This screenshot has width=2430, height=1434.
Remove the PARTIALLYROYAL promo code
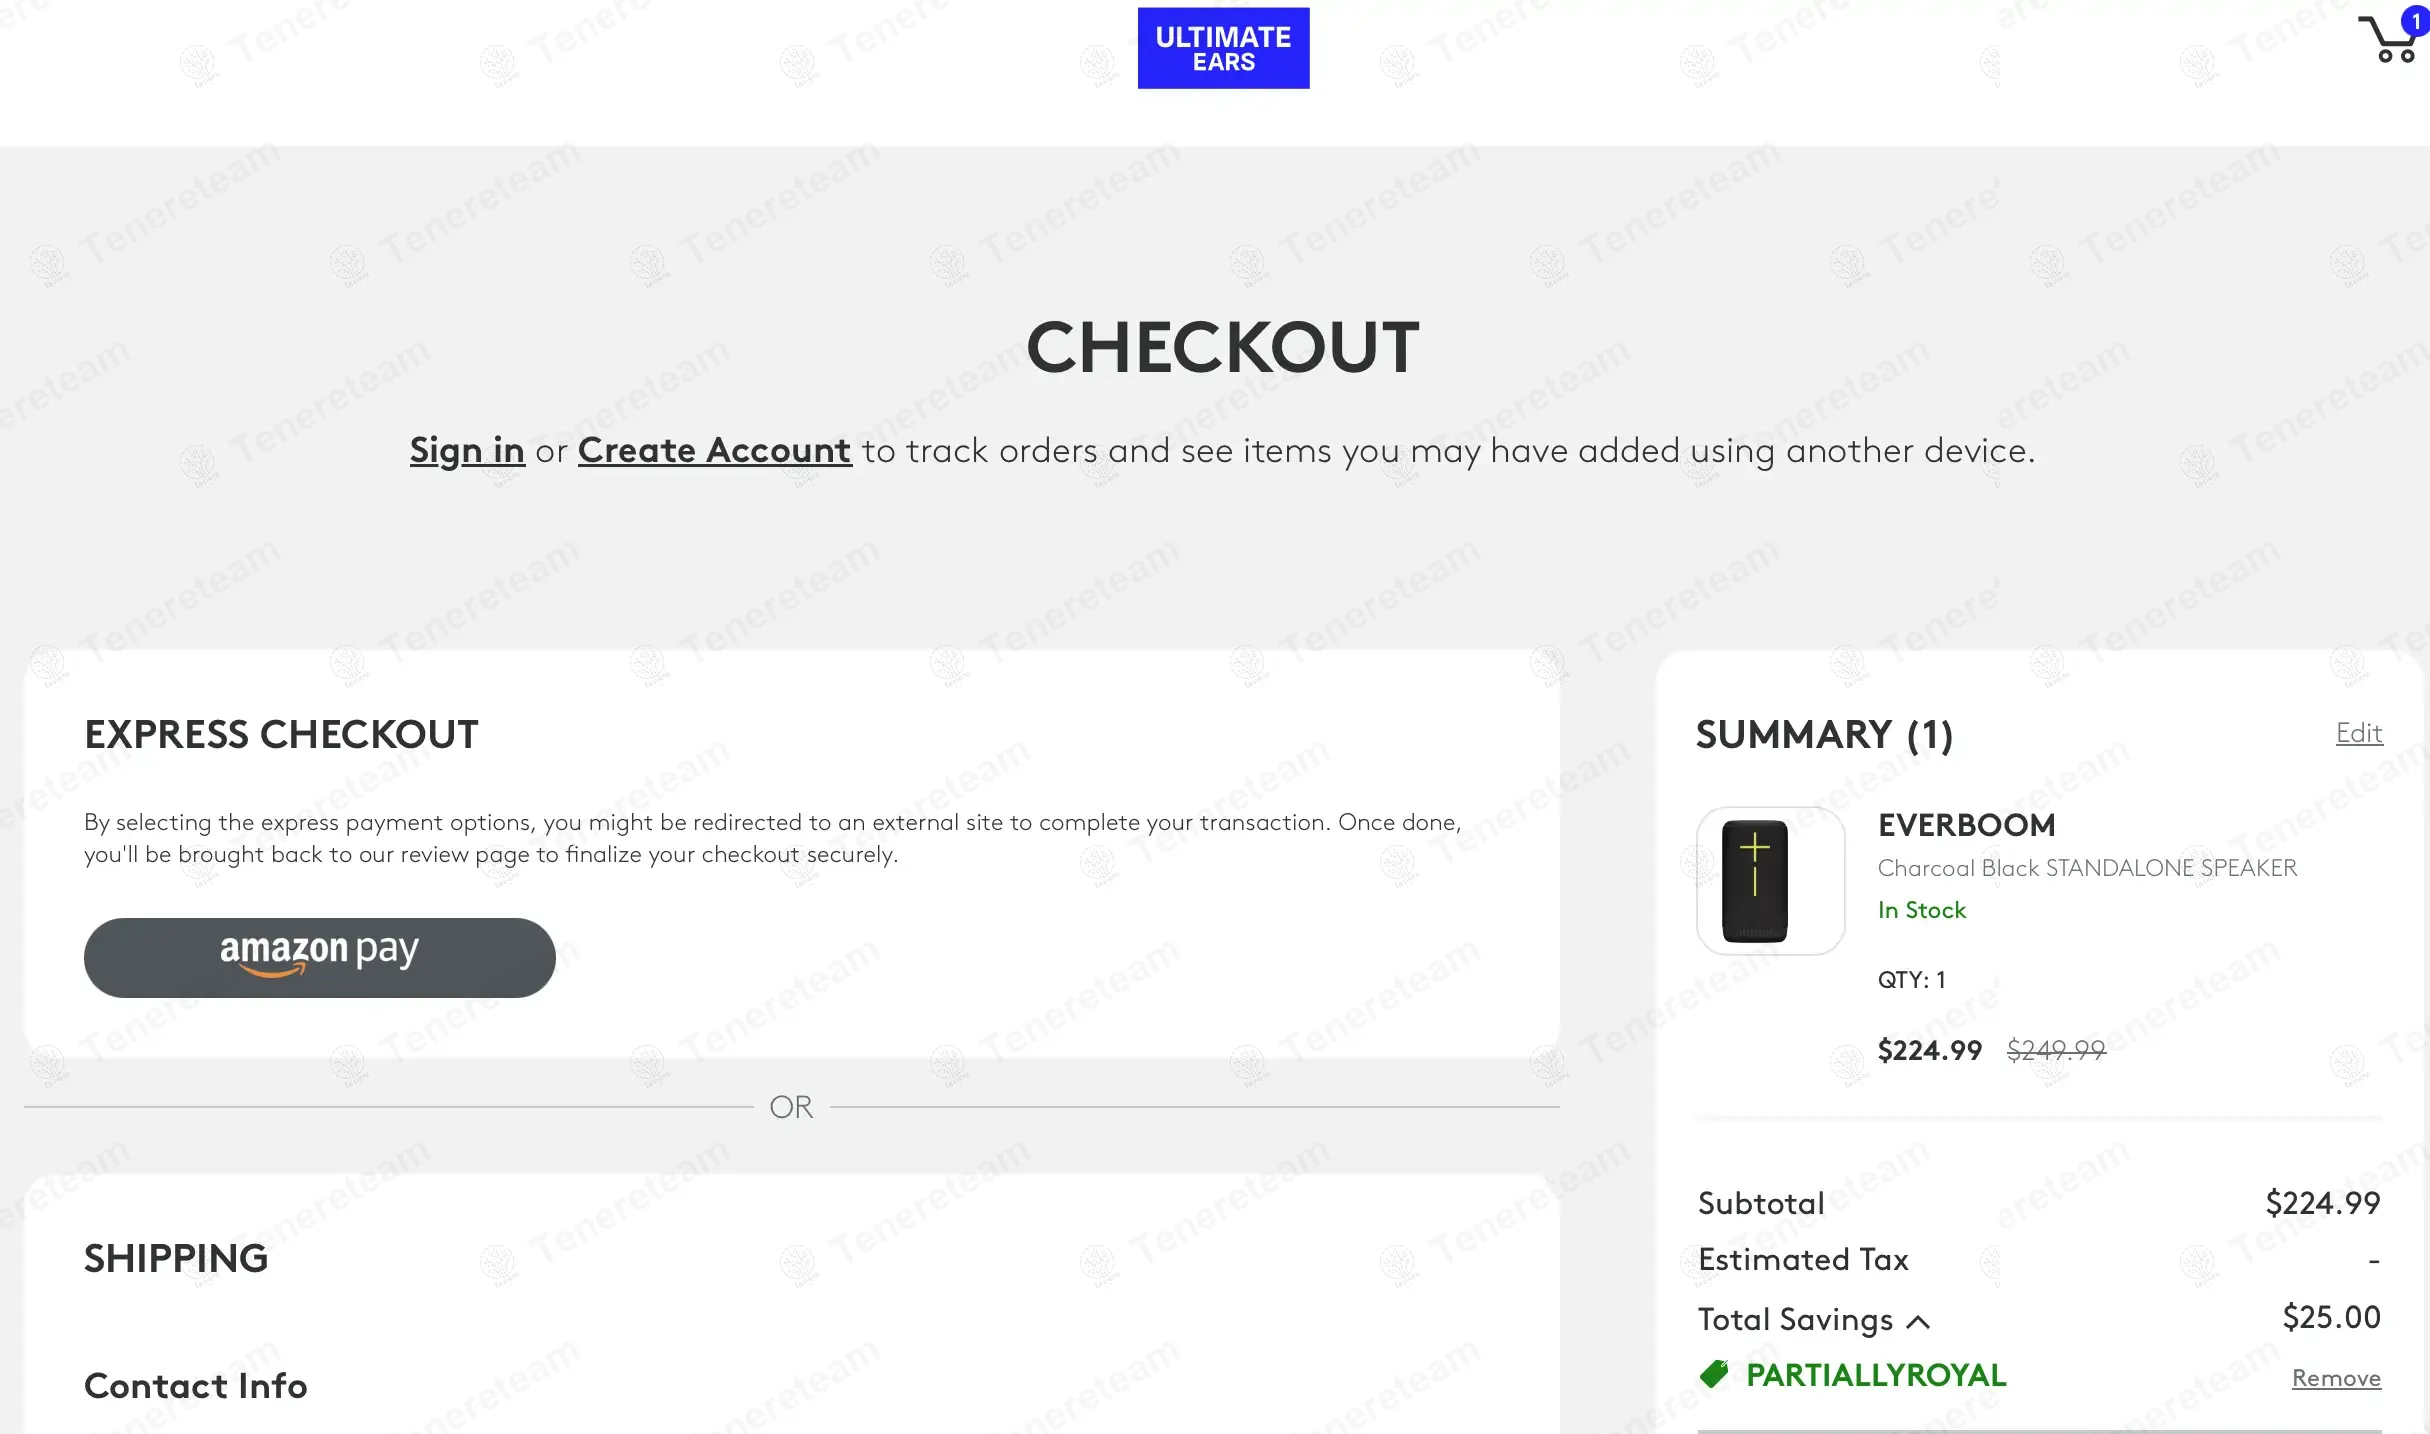point(2336,1378)
